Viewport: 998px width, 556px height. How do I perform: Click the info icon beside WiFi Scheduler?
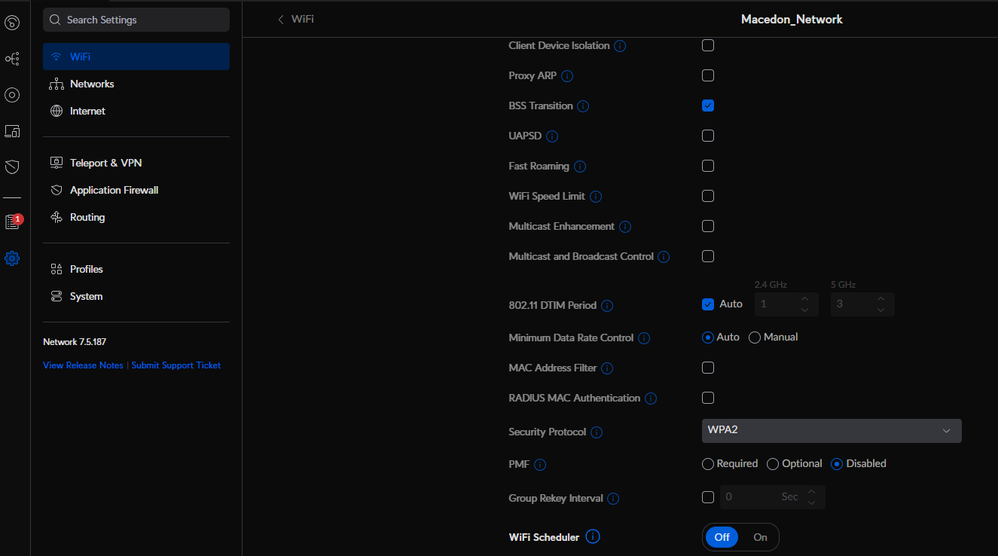tap(593, 537)
